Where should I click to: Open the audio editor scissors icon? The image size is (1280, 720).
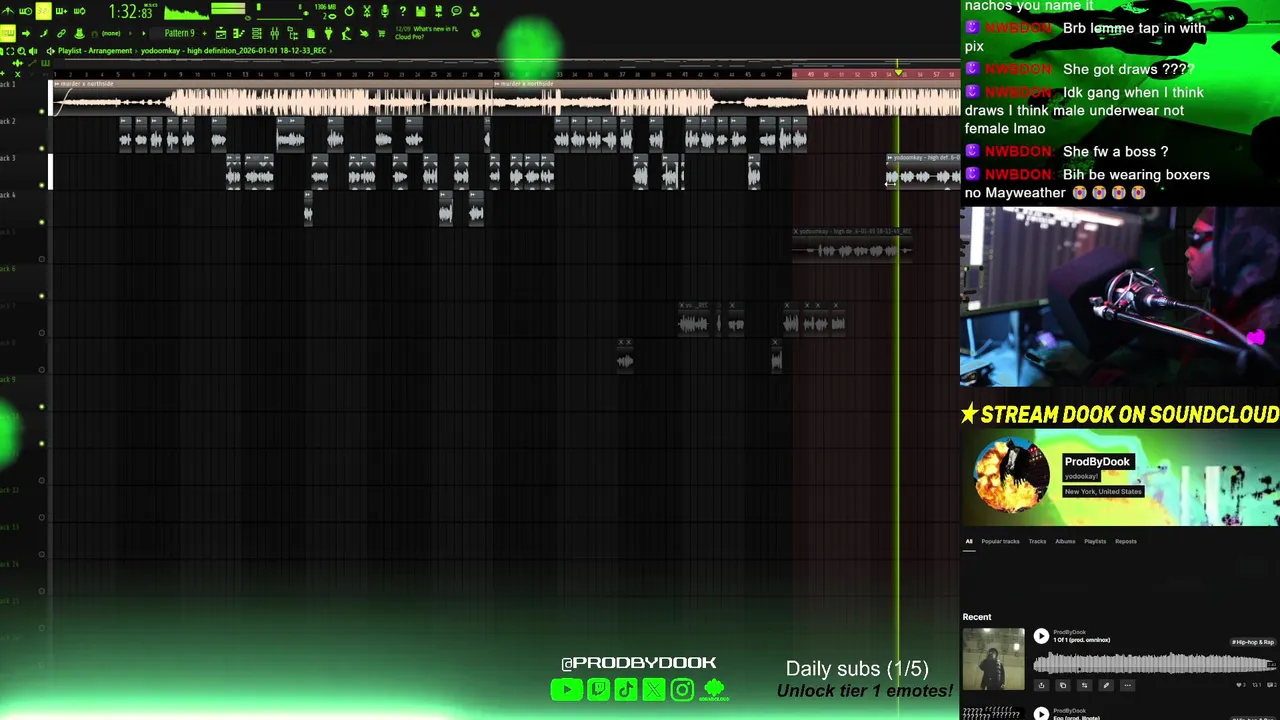point(367,11)
